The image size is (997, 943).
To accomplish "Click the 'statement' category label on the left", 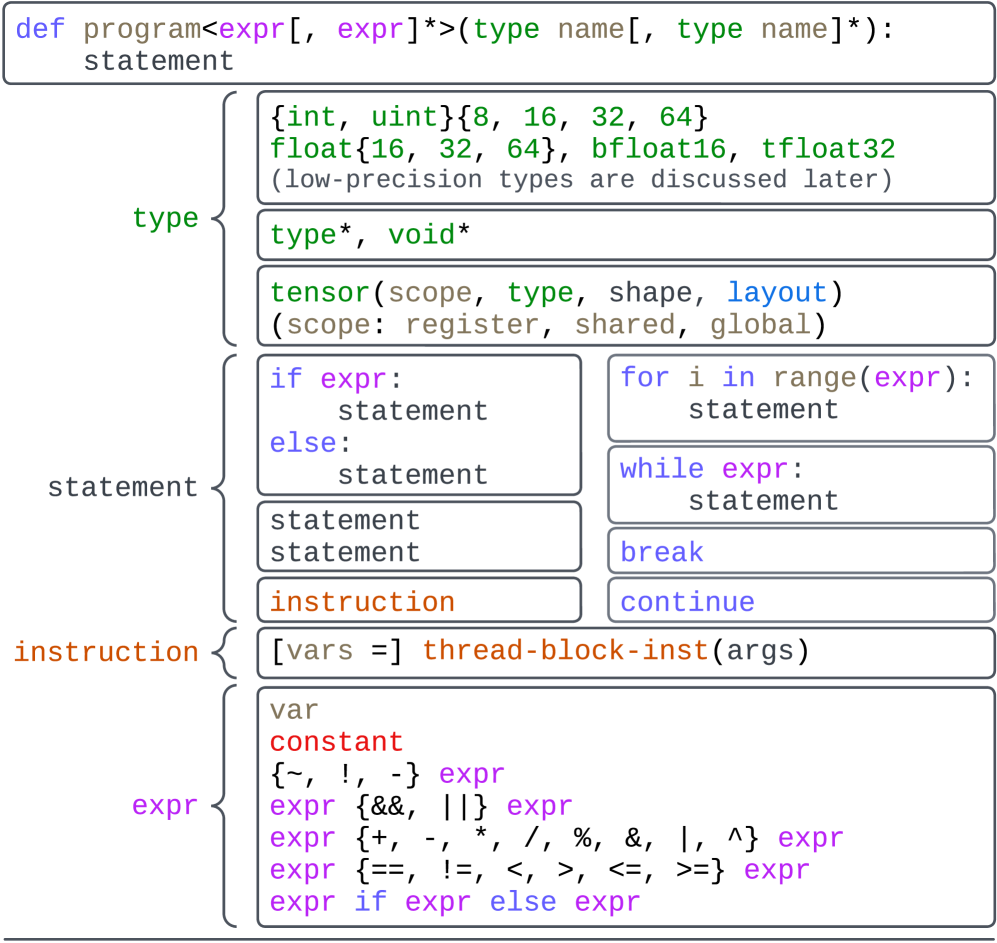I will 123,487.
